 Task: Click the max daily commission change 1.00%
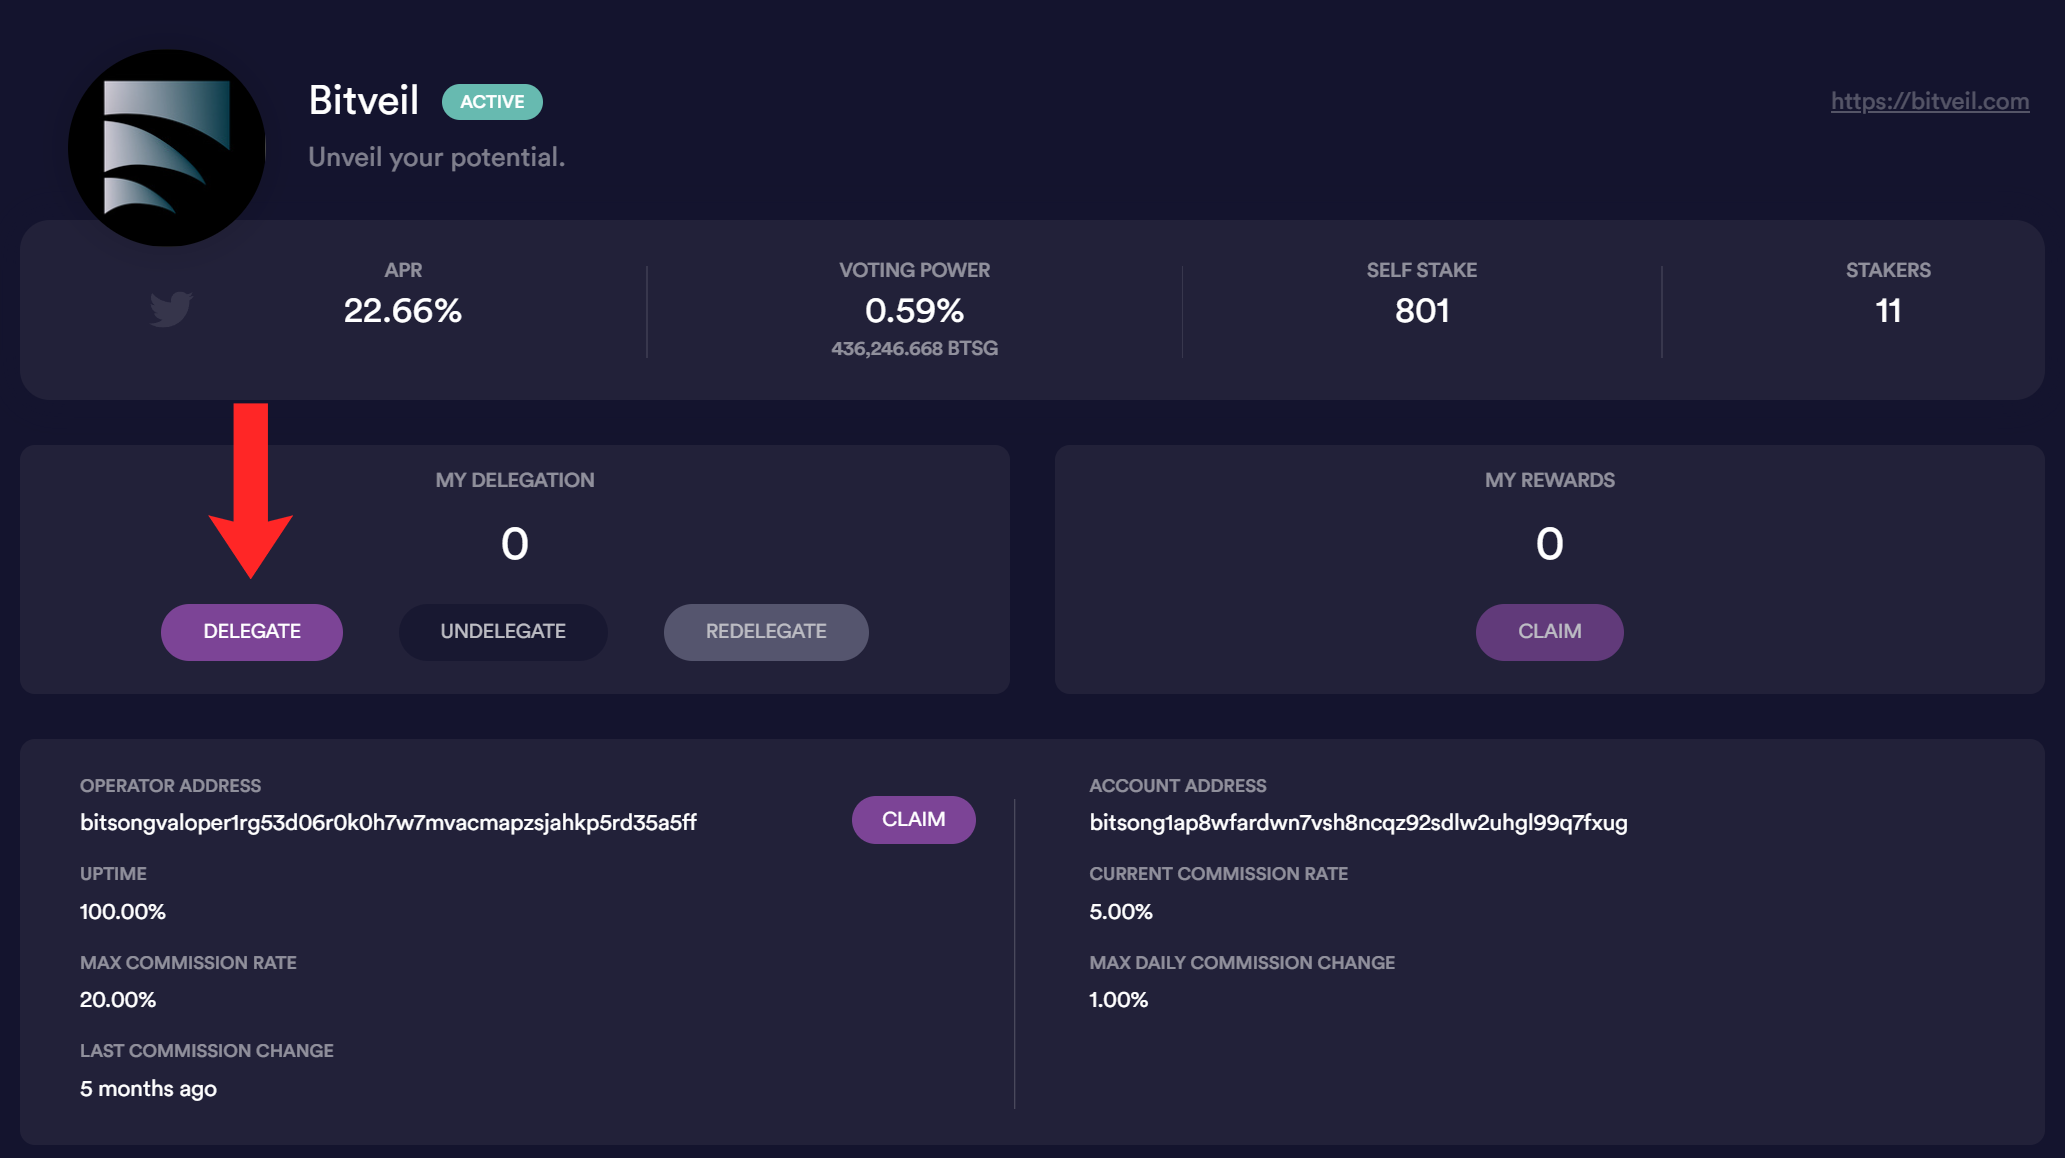[1119, 1000]
